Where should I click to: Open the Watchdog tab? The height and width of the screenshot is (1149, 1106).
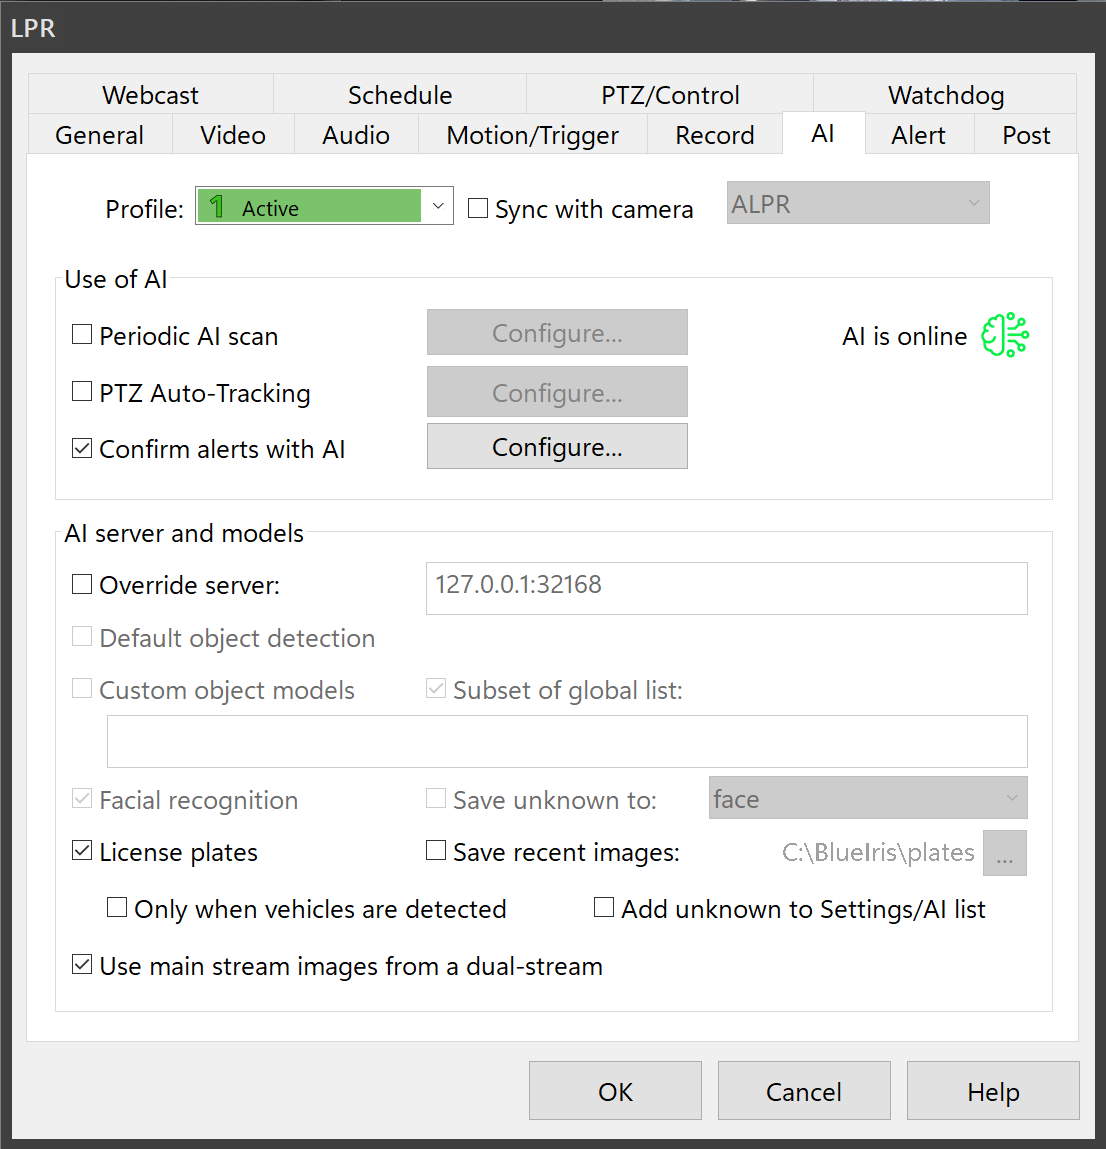click(x=945, y=95)
